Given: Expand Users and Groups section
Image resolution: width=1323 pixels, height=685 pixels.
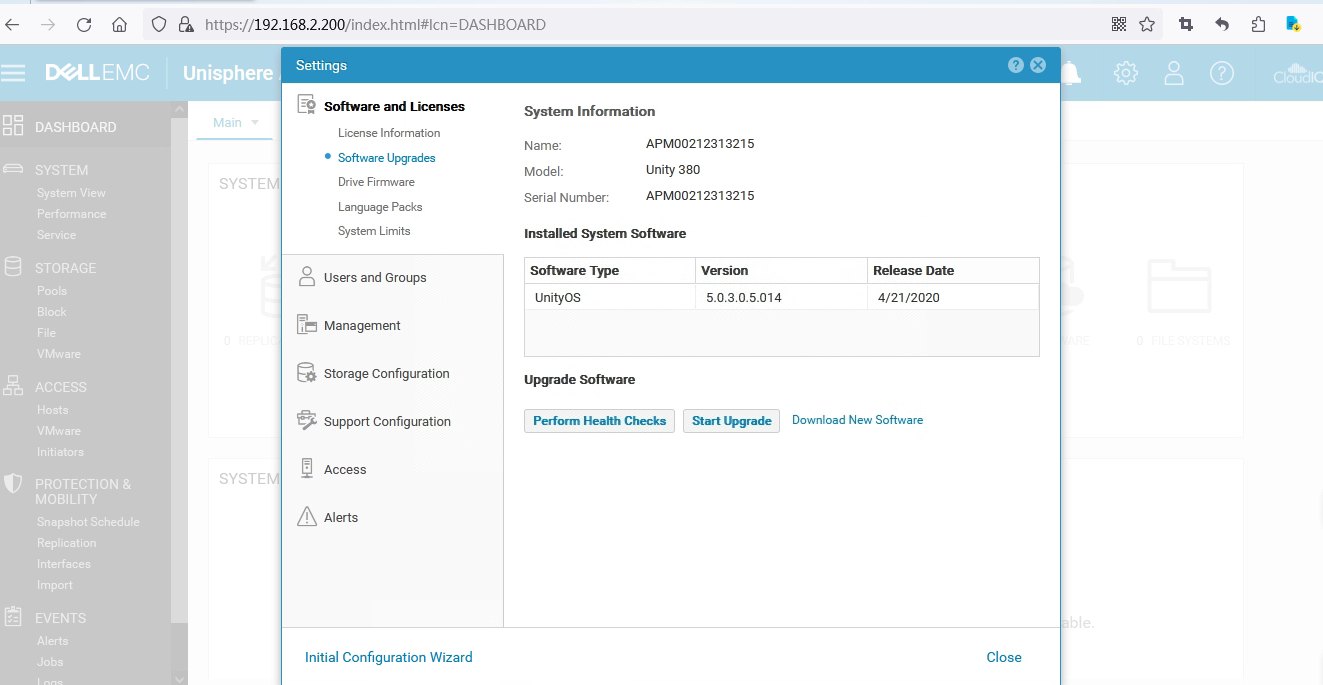Looking at the screenshot, I should click(x=375, y=278).
